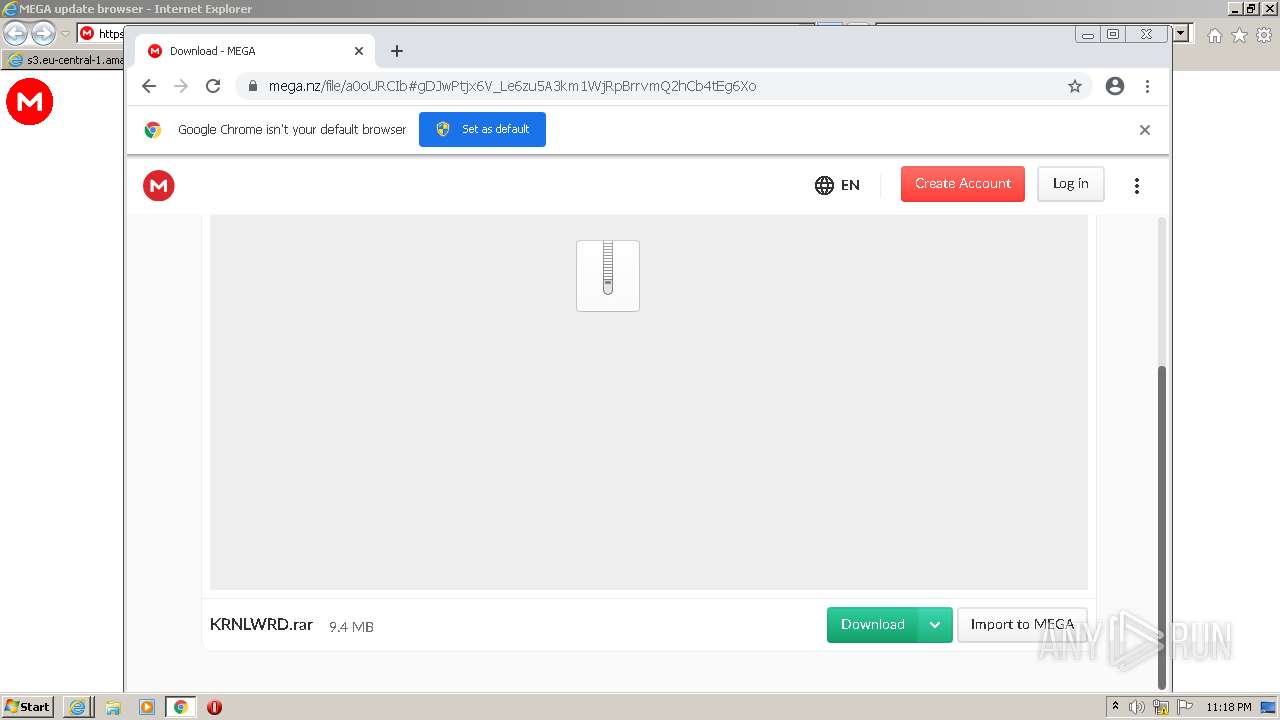The height and width of the screenshot is (720, 1280).
Task: Open media player taskbar icon
Action: (147, 707)
